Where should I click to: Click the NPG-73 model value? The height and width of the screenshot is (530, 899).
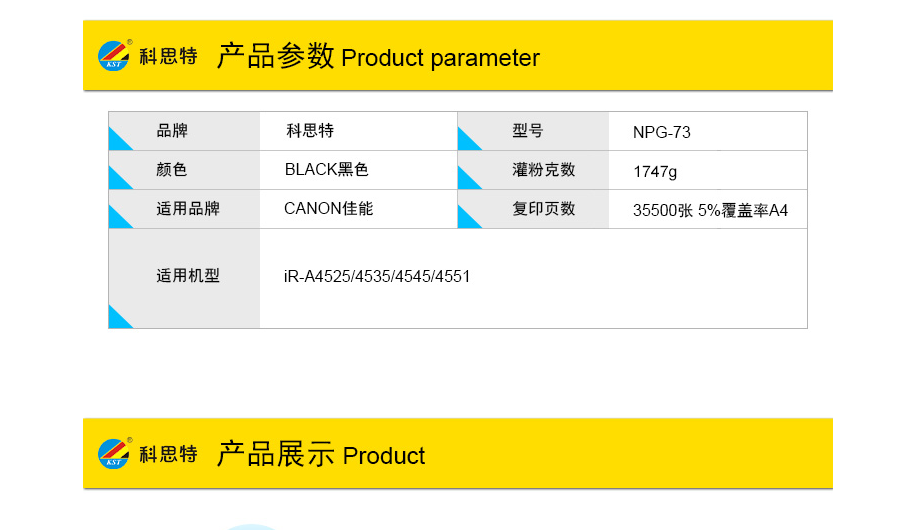(x=662, y=132)
